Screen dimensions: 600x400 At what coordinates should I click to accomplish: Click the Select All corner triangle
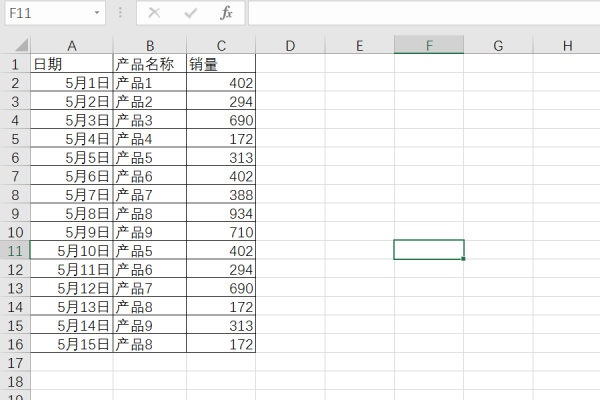[x=21, y=45]
